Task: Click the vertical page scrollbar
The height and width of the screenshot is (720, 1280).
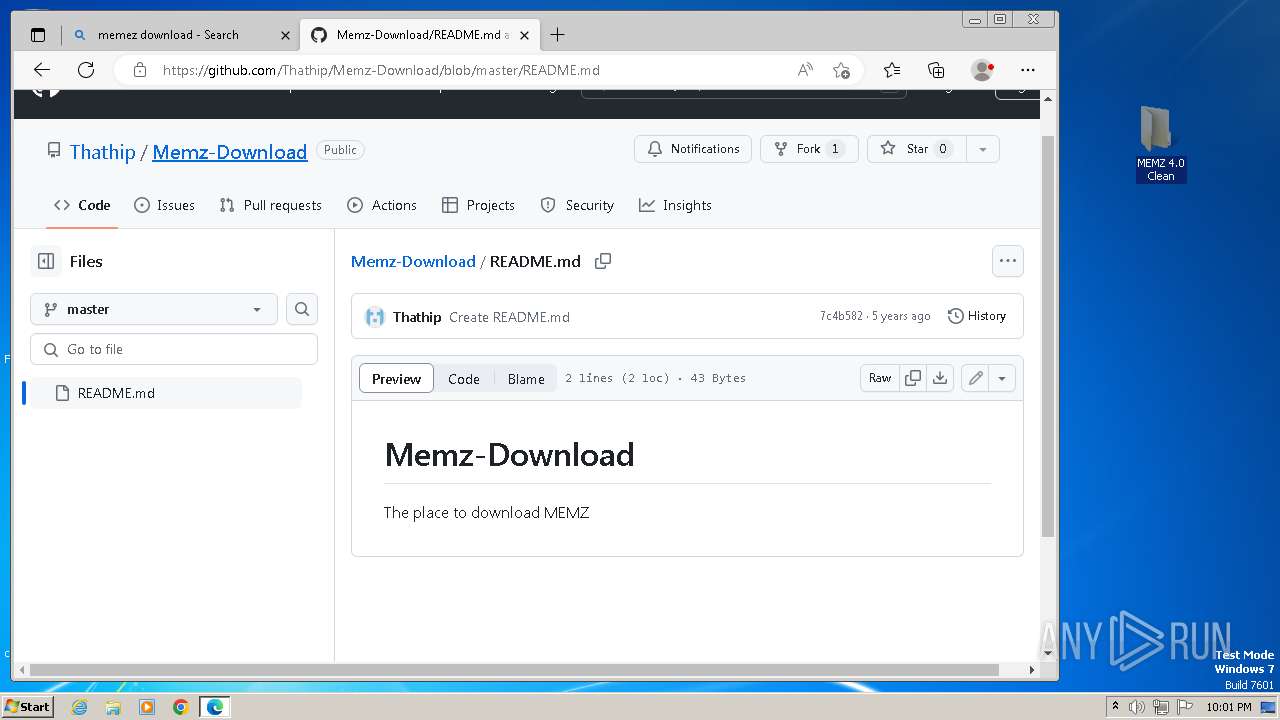Action: pyautogui.click(x=1048, y=335)
